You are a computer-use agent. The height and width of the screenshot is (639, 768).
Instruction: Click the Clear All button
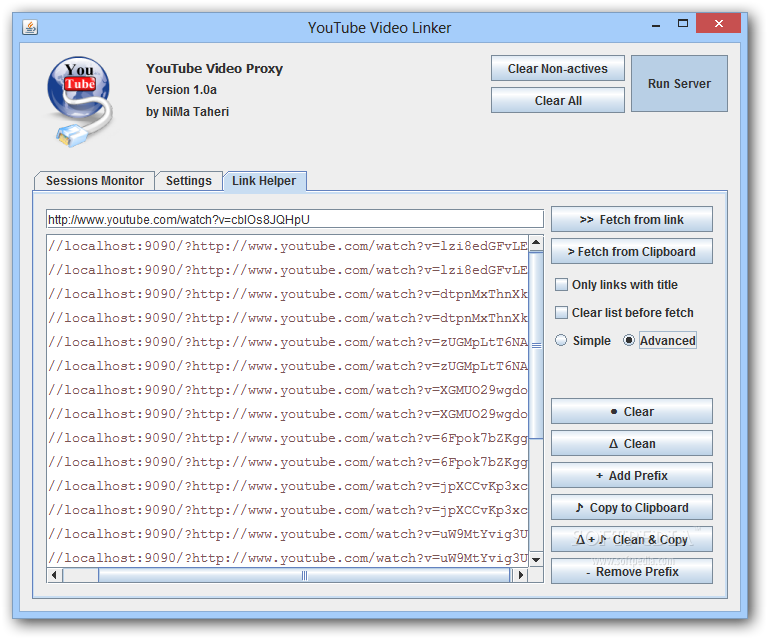tap(557, 100)
